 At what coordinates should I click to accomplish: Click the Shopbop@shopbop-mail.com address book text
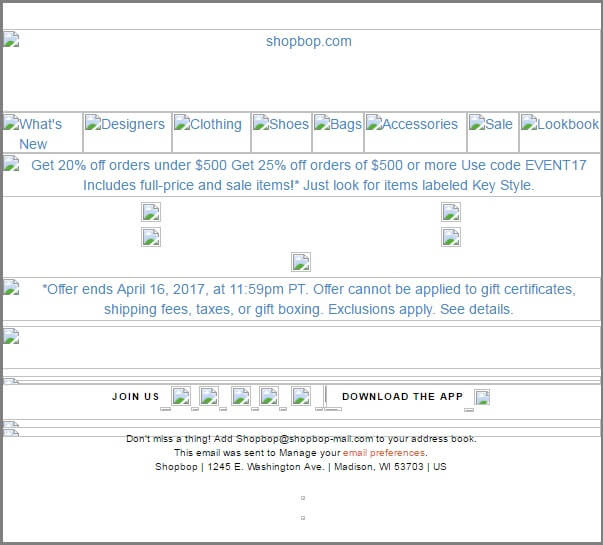(302, 439)
